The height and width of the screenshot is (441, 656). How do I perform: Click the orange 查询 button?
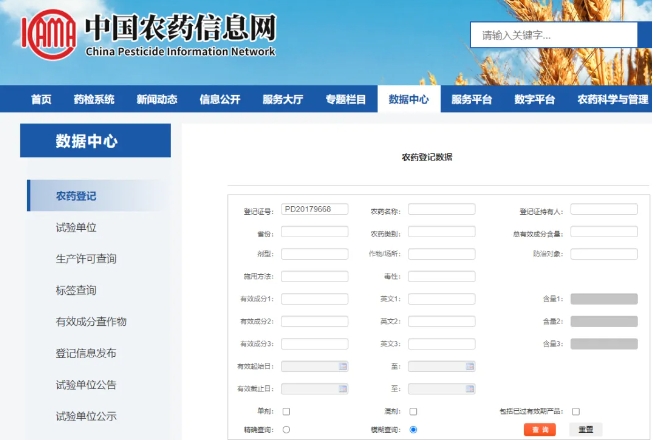click(539, 430)
